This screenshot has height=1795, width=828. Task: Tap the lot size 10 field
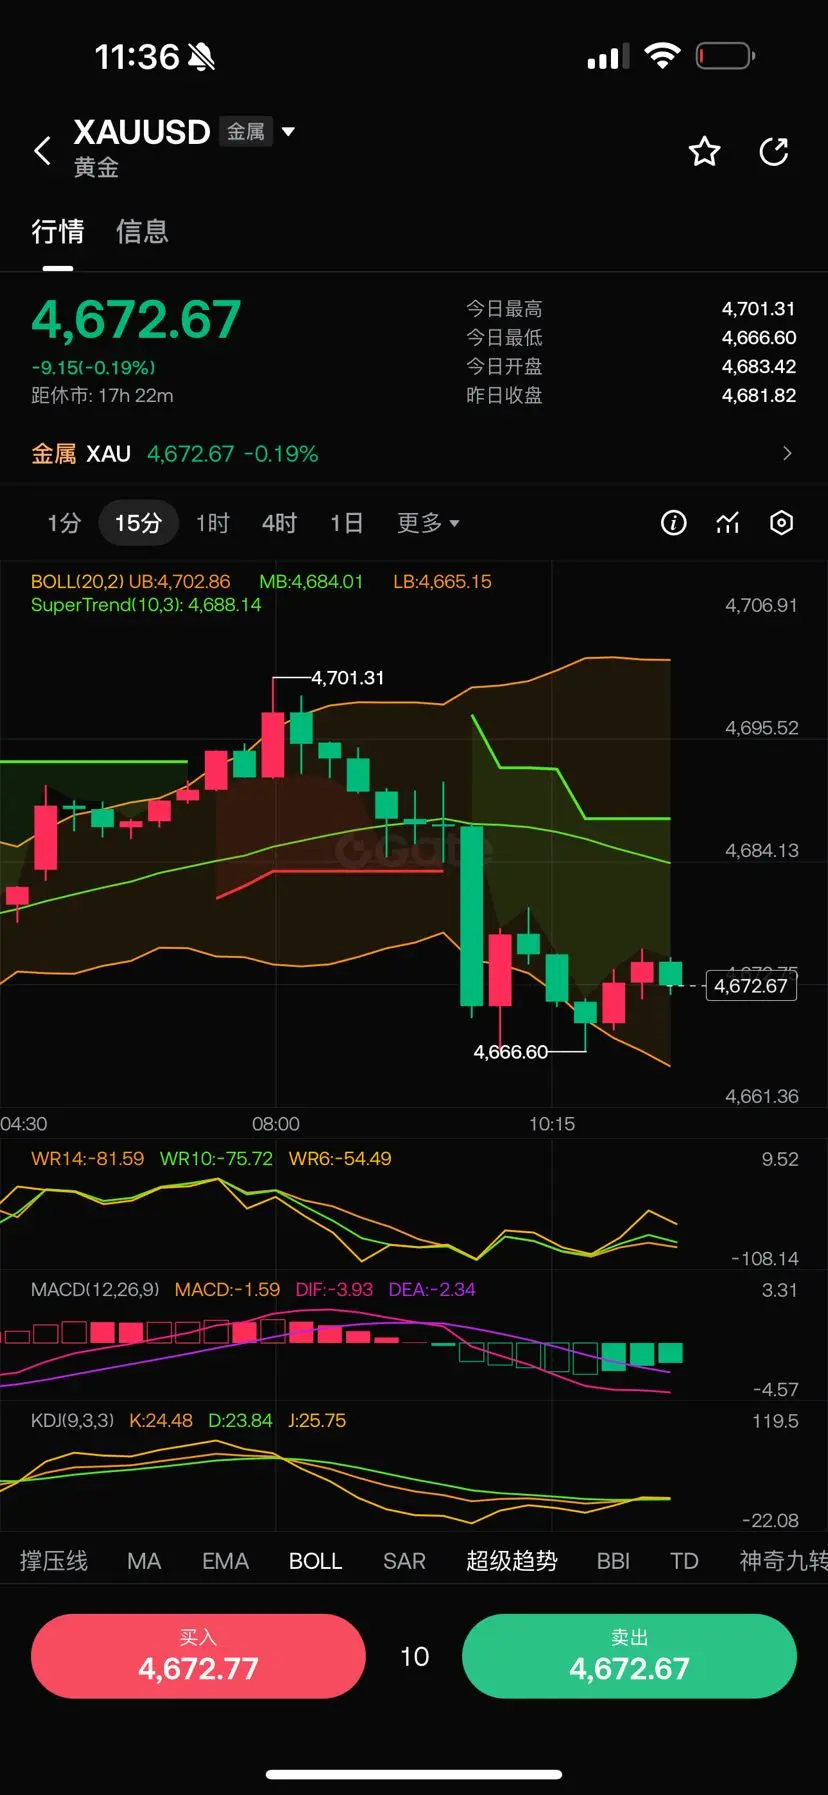coord(414,1657)
